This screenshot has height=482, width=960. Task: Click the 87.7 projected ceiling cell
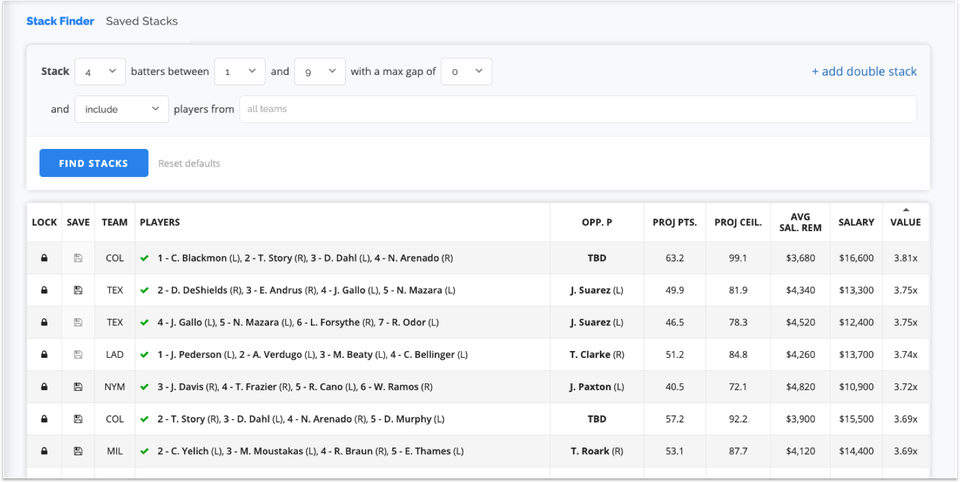tap(738, 451)
